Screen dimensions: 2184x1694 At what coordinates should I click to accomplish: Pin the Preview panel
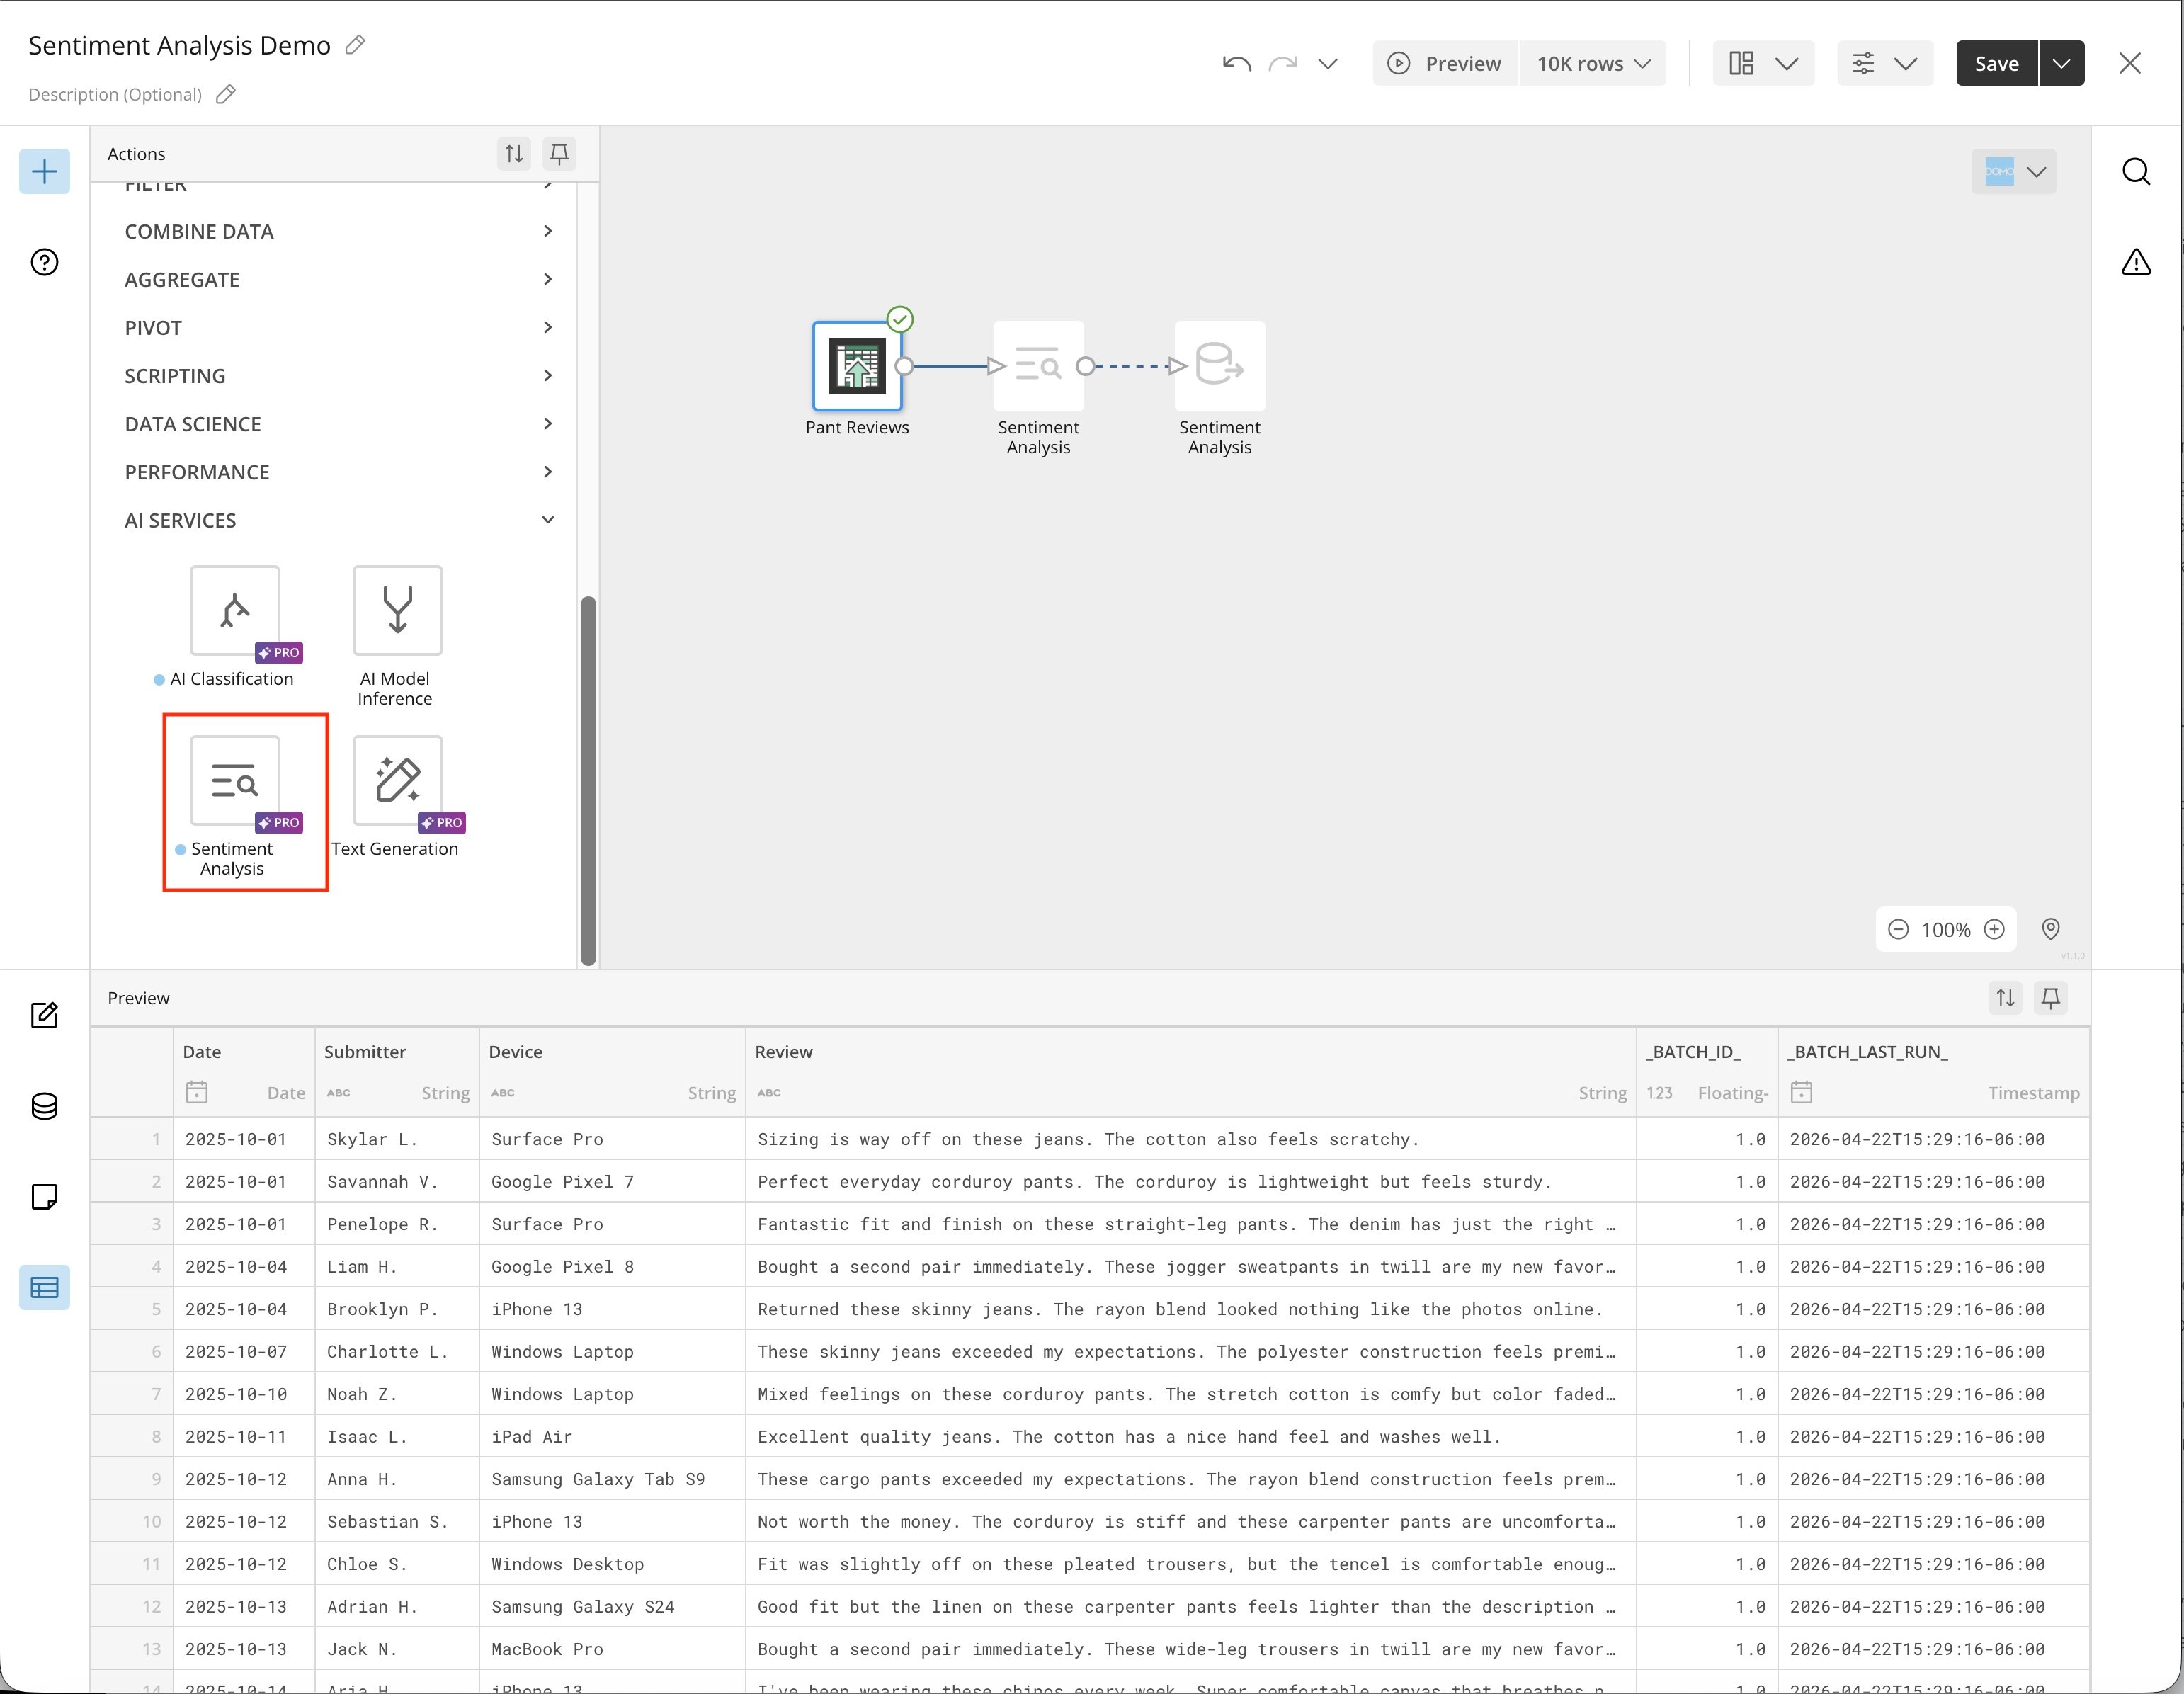(x=2051, y=998)
